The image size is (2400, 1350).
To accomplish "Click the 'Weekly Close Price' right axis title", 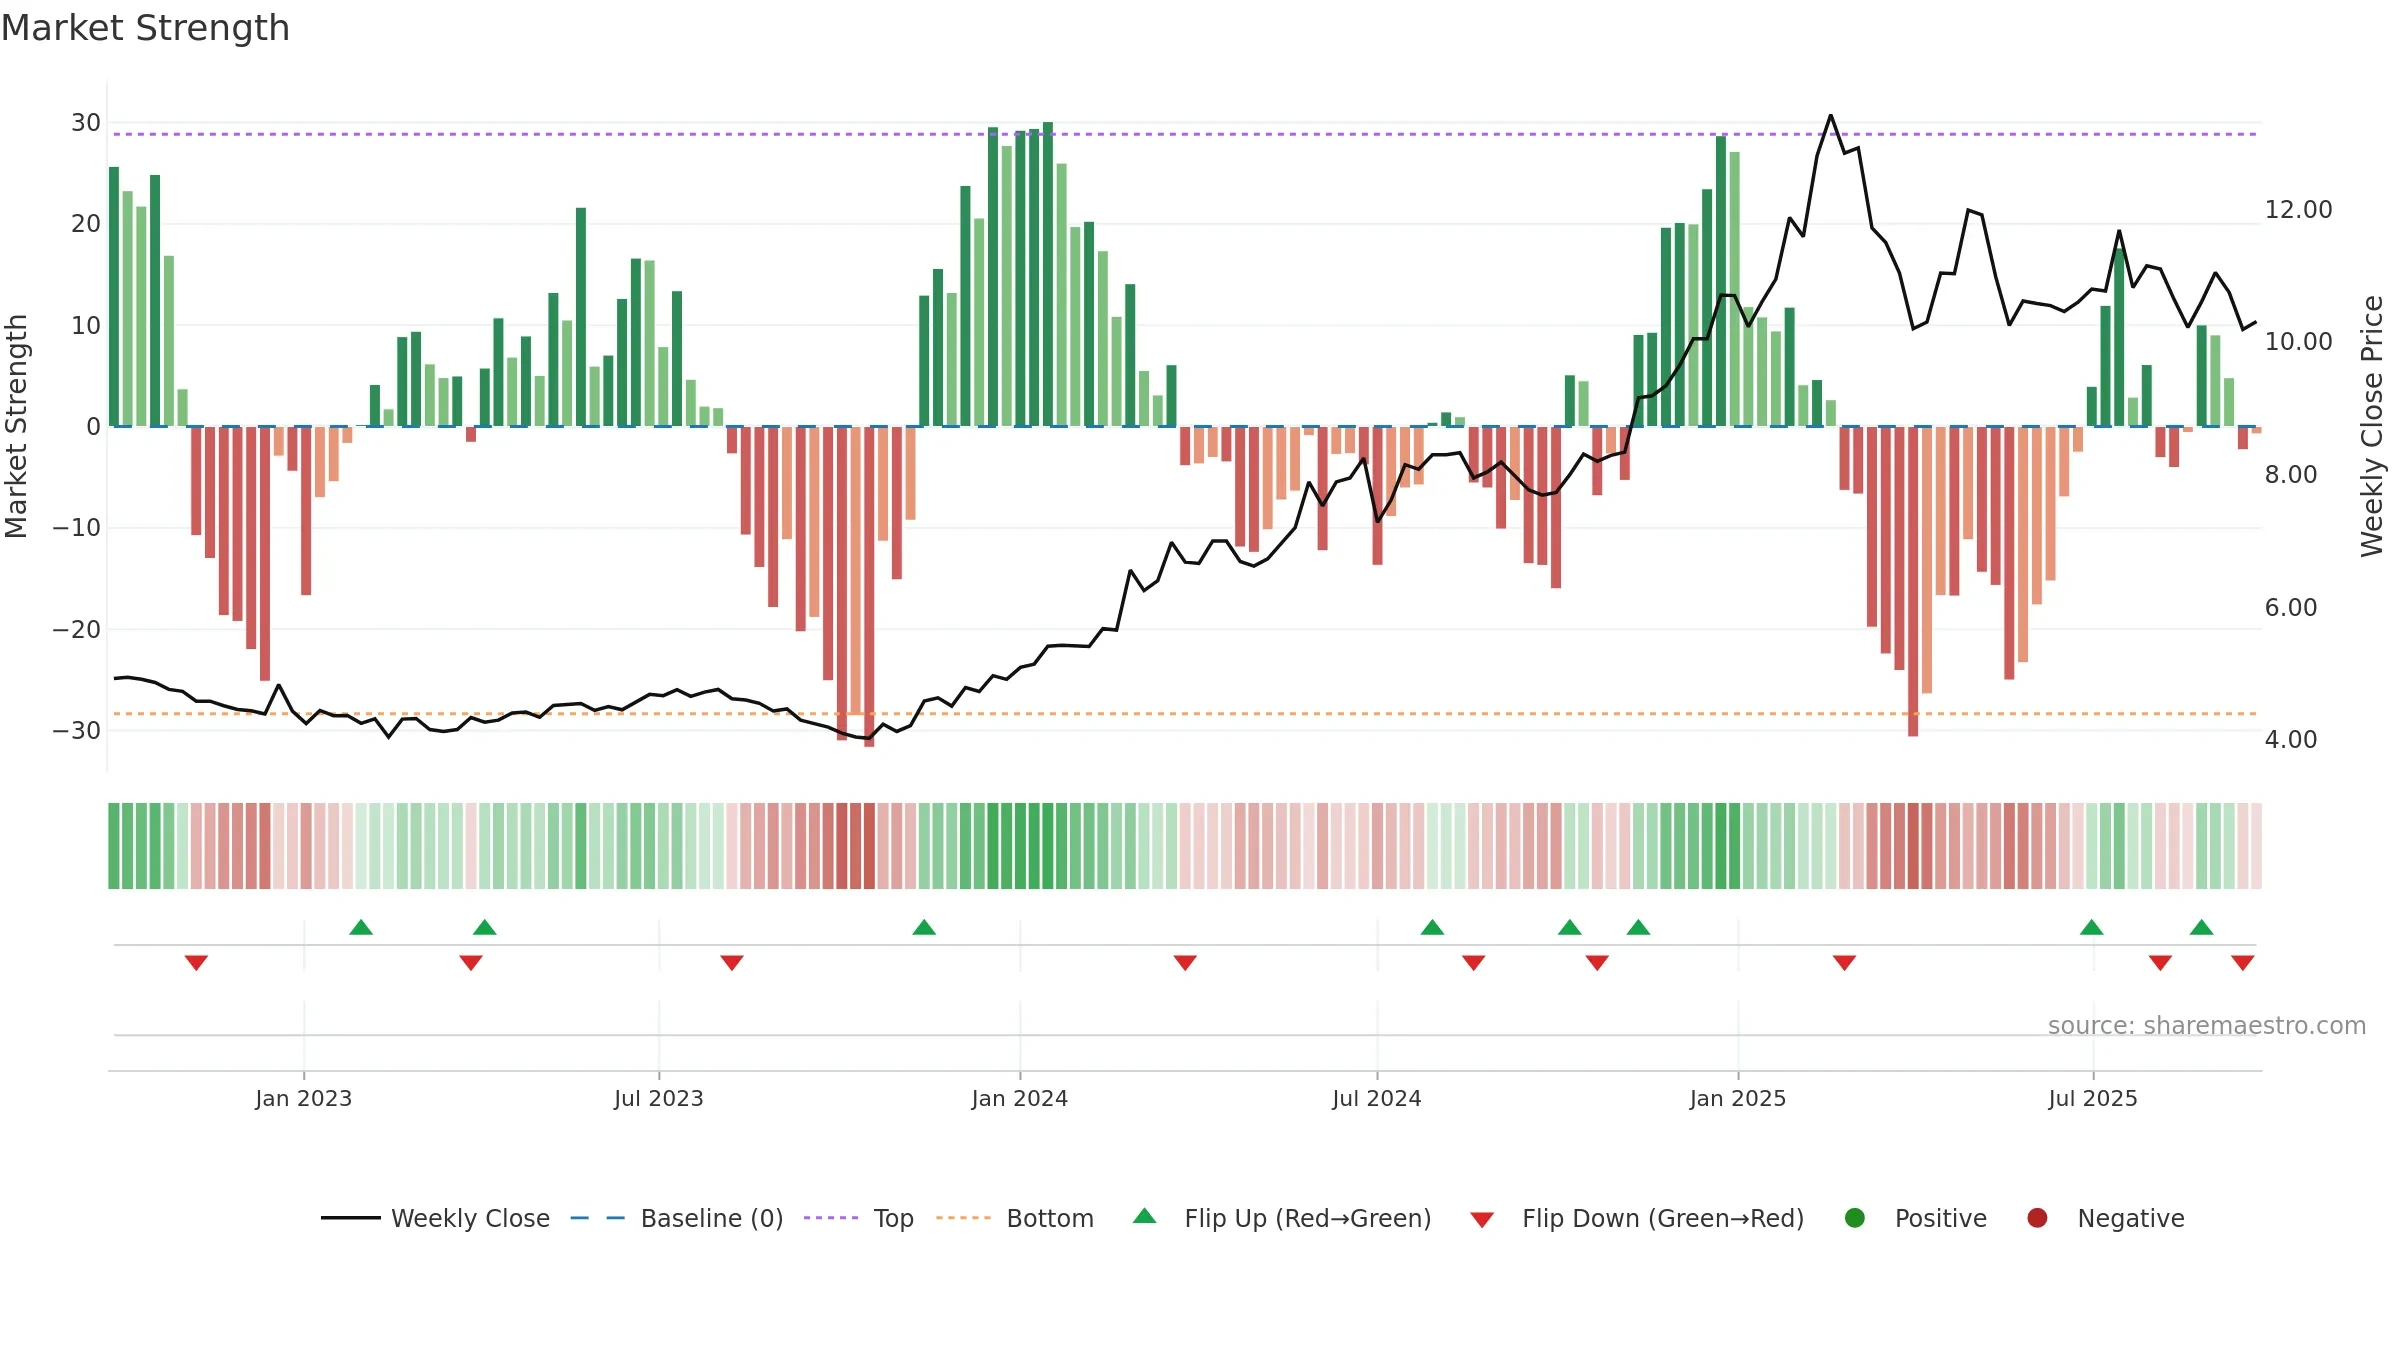I will [2372, 426].
